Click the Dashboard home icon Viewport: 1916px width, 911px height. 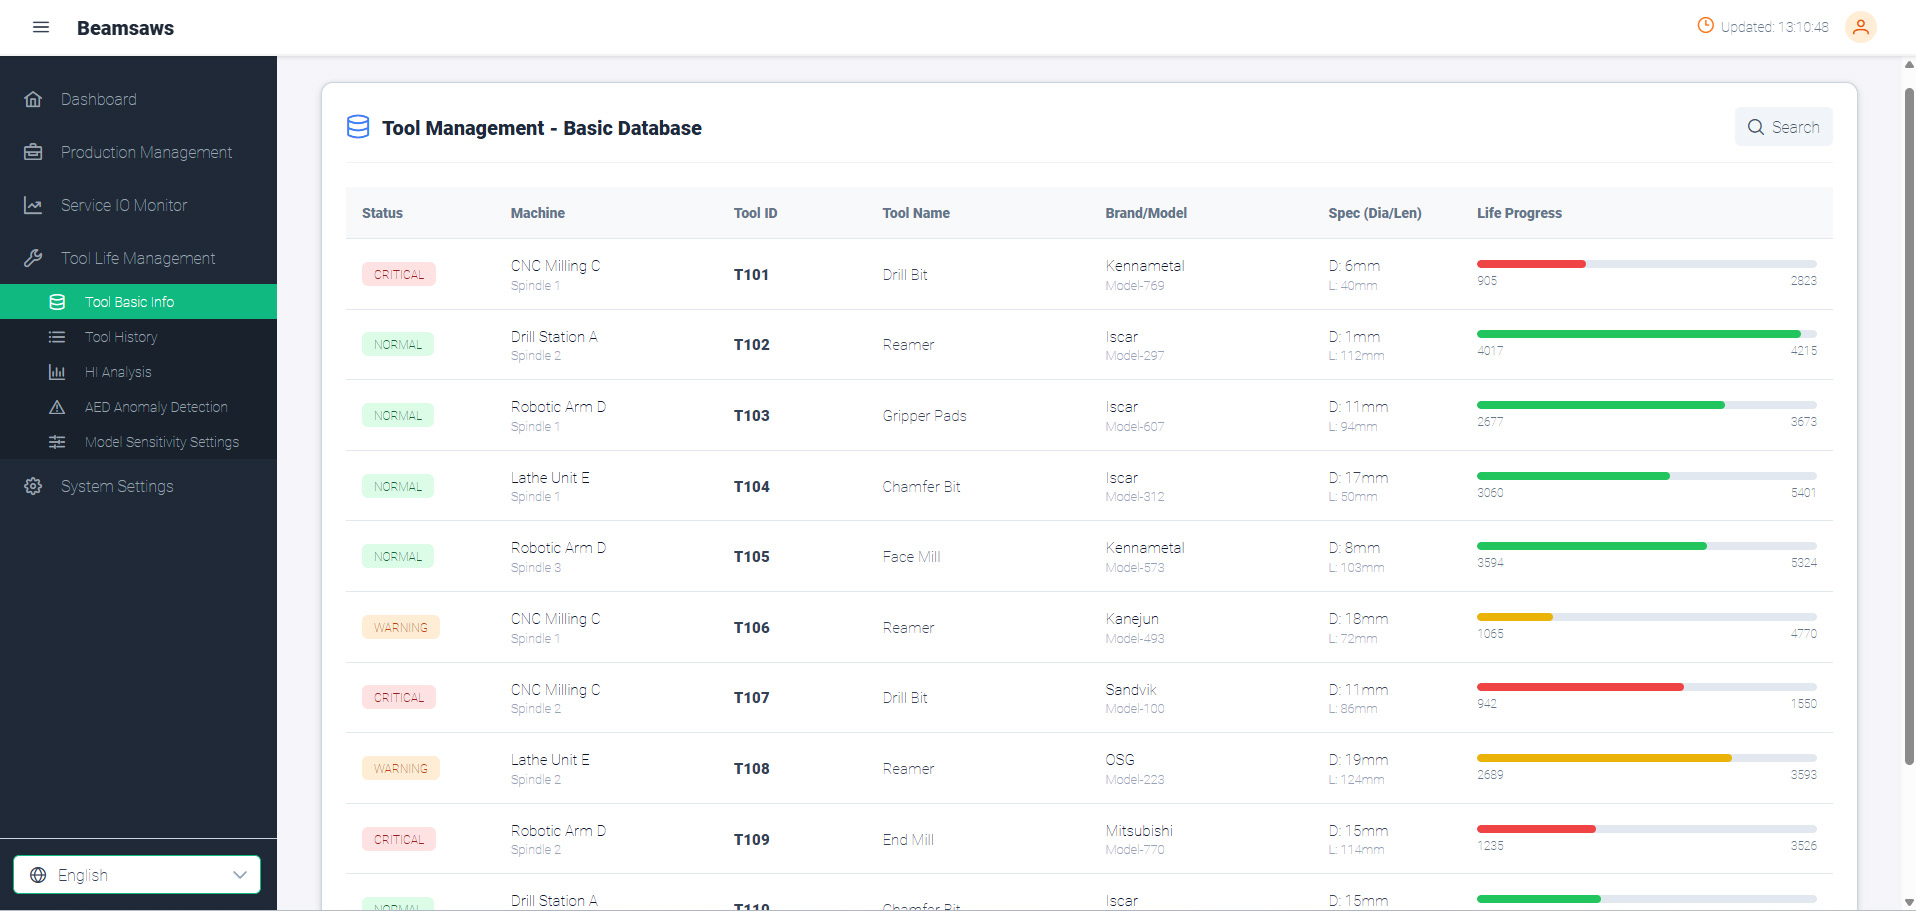pyautogui.click(x=33, y=99)
